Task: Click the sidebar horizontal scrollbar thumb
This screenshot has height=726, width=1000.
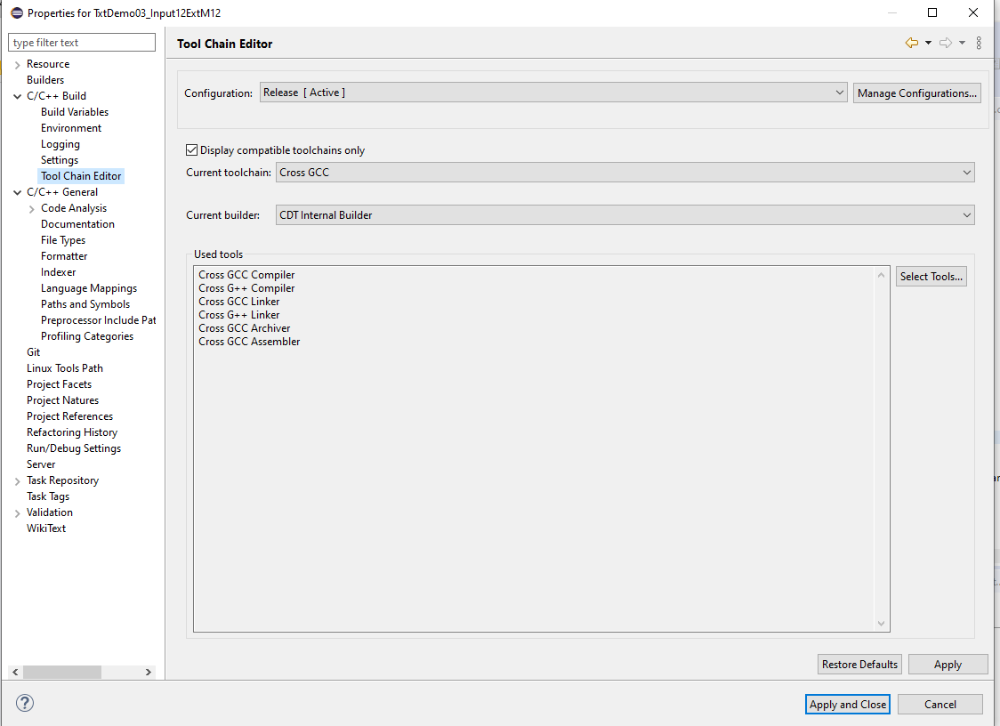Action: (62, 672)
